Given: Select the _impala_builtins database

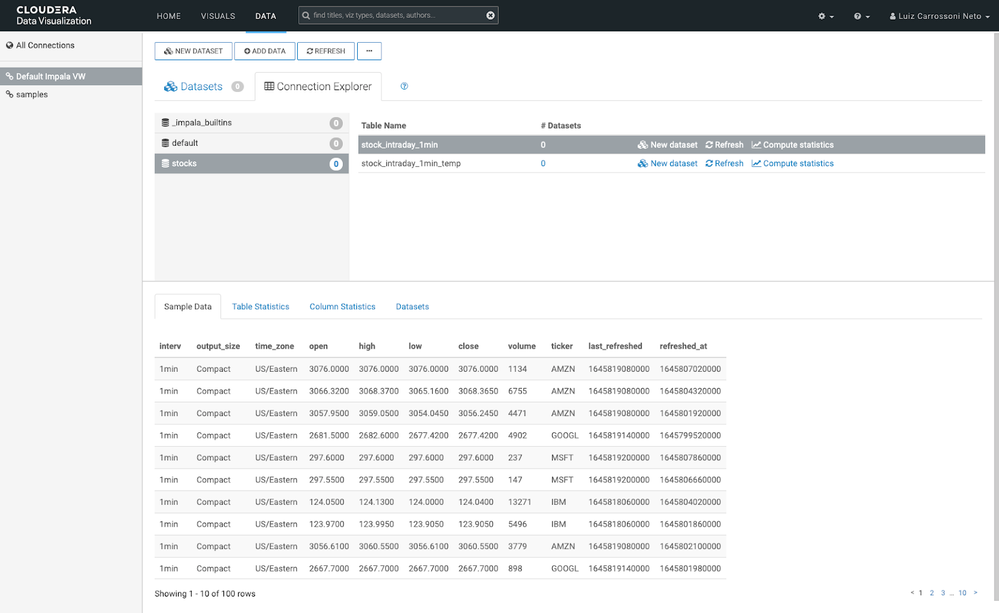Looking at the screenshot, I should (x=251, y=123).
